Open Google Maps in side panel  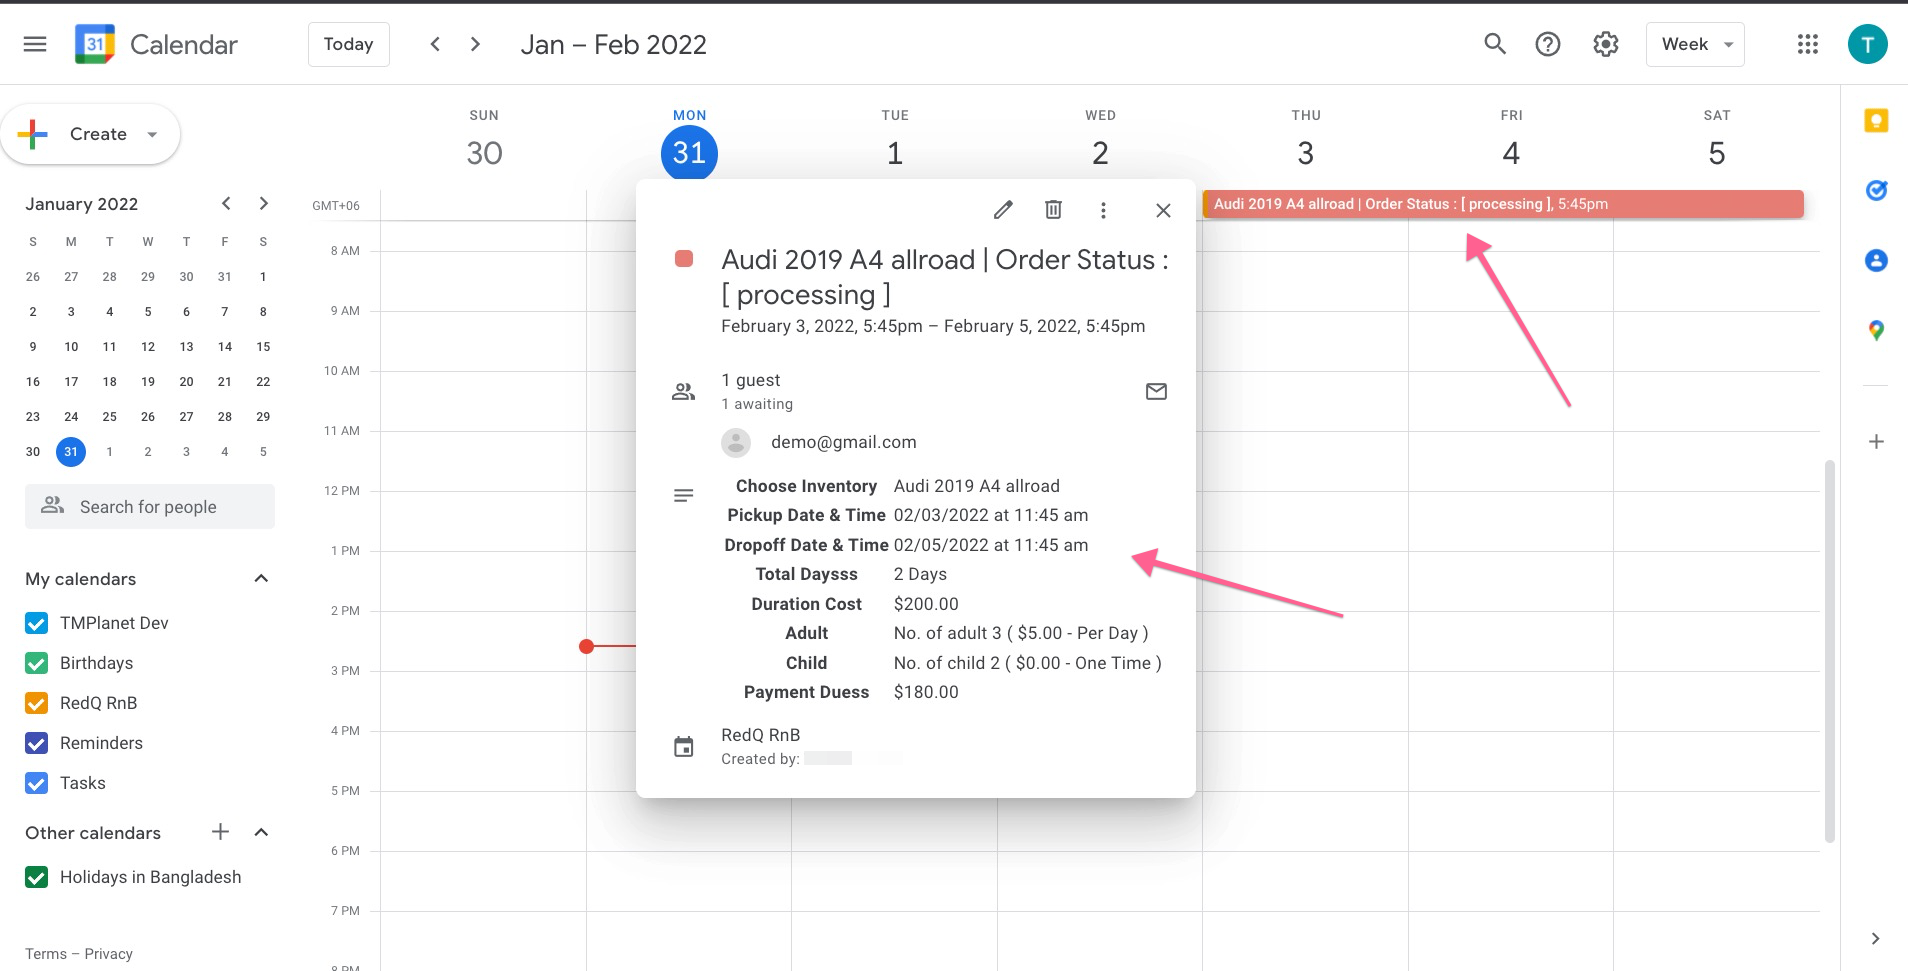tap(1876, 330)
